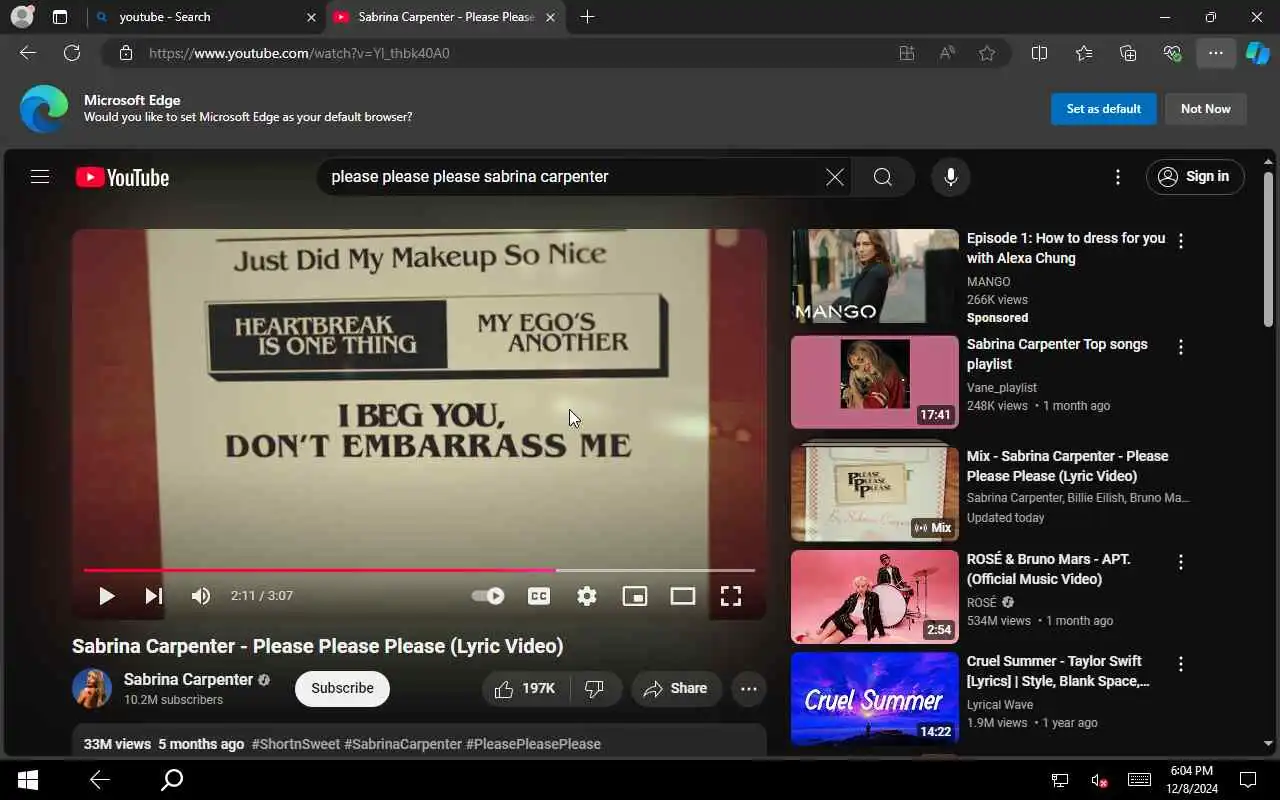Open options for the MANGO sponsored video
1280x800 pixels.
(1181, 241)
